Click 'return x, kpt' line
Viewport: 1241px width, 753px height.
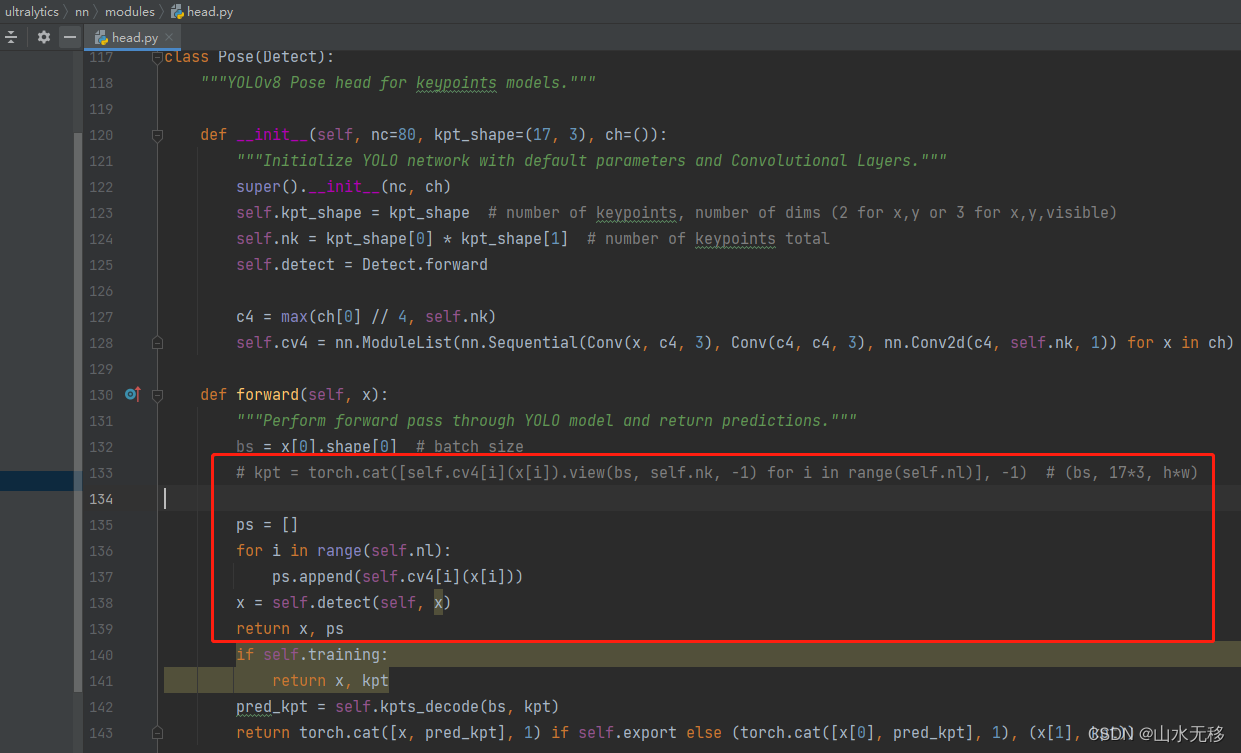coord(330,681)
